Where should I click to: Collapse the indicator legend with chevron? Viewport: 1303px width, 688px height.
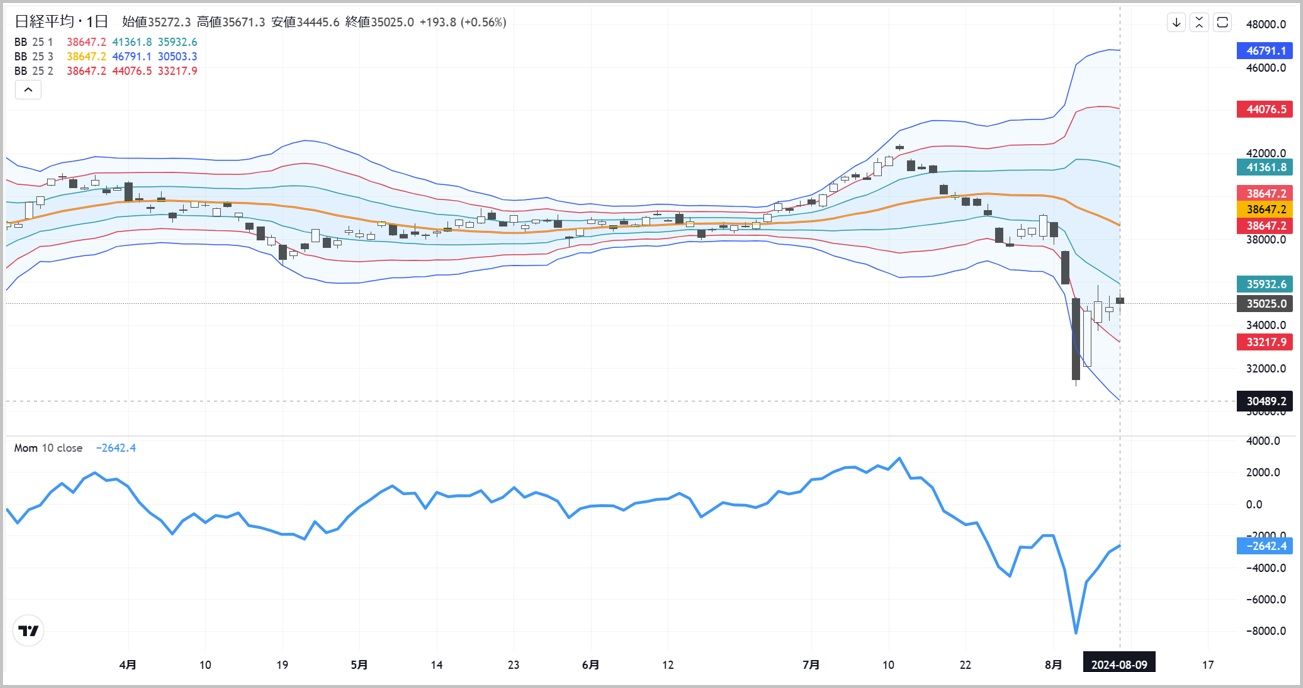27,90
